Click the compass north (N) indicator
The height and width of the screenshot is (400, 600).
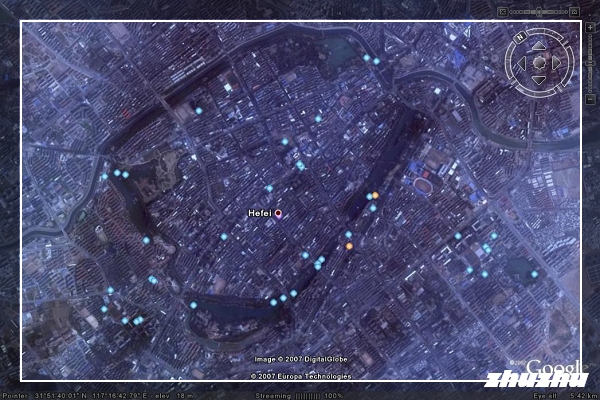519,37
